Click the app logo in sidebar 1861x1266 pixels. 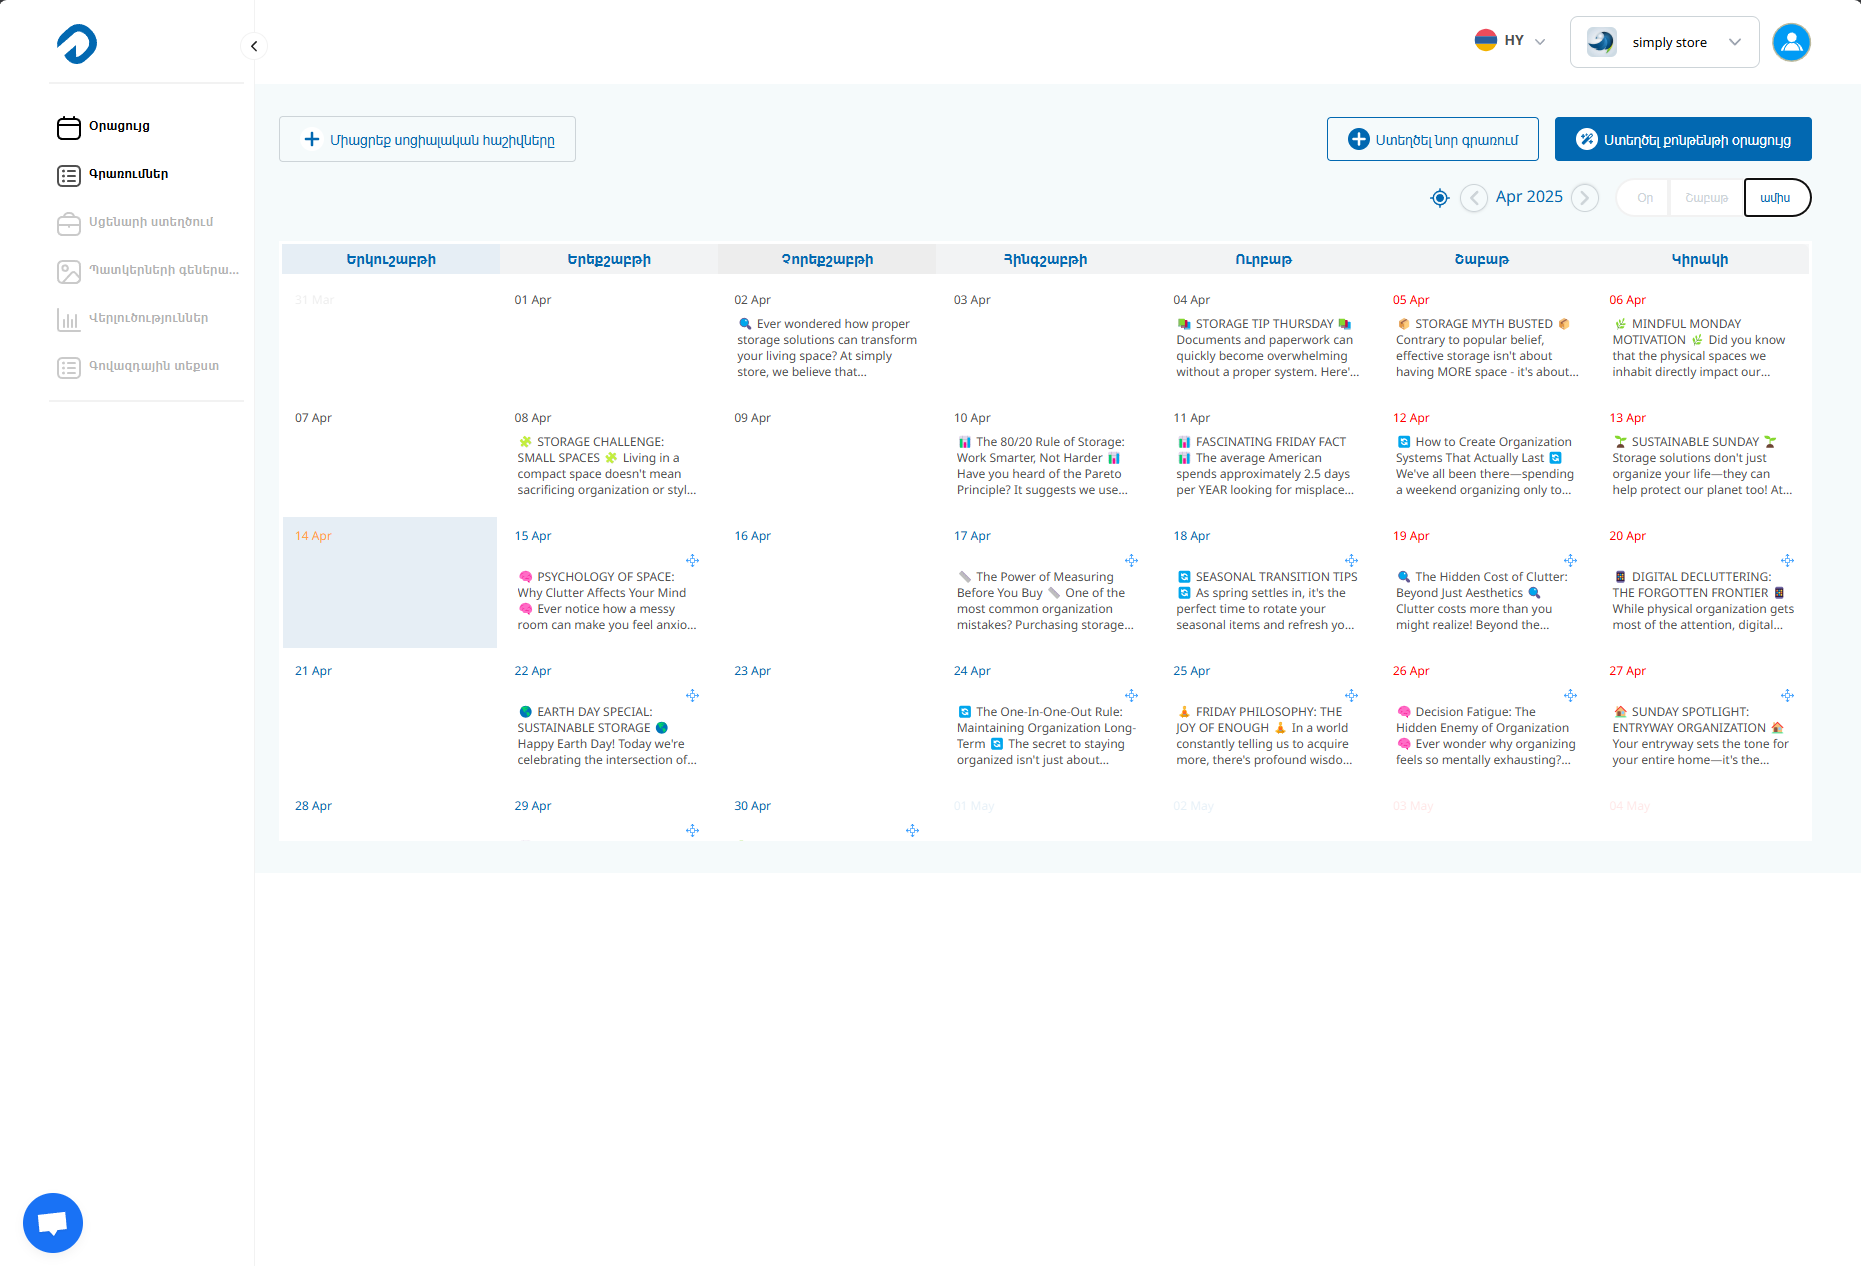(77, 44)
